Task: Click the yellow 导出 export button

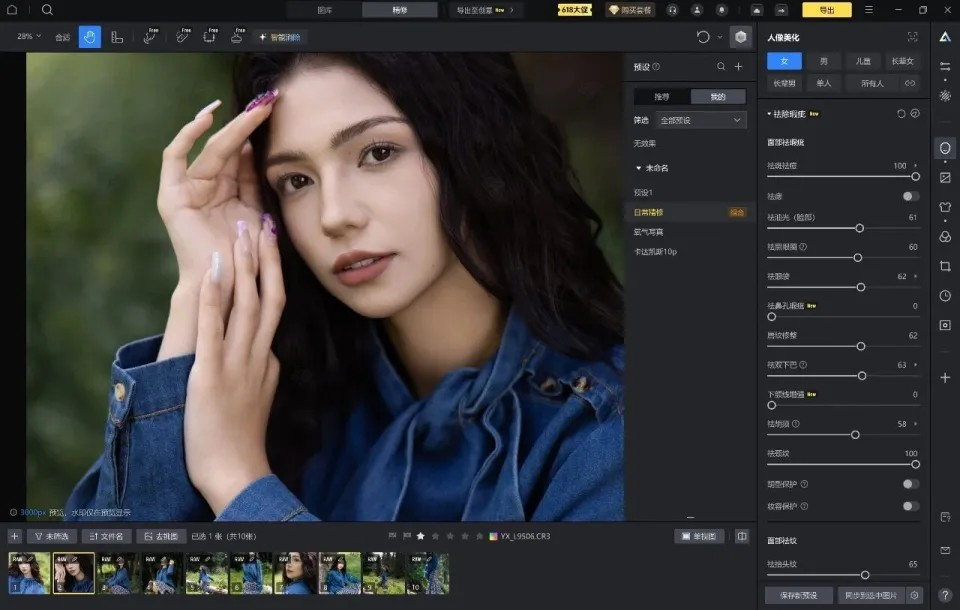Action: click(827, 10)
